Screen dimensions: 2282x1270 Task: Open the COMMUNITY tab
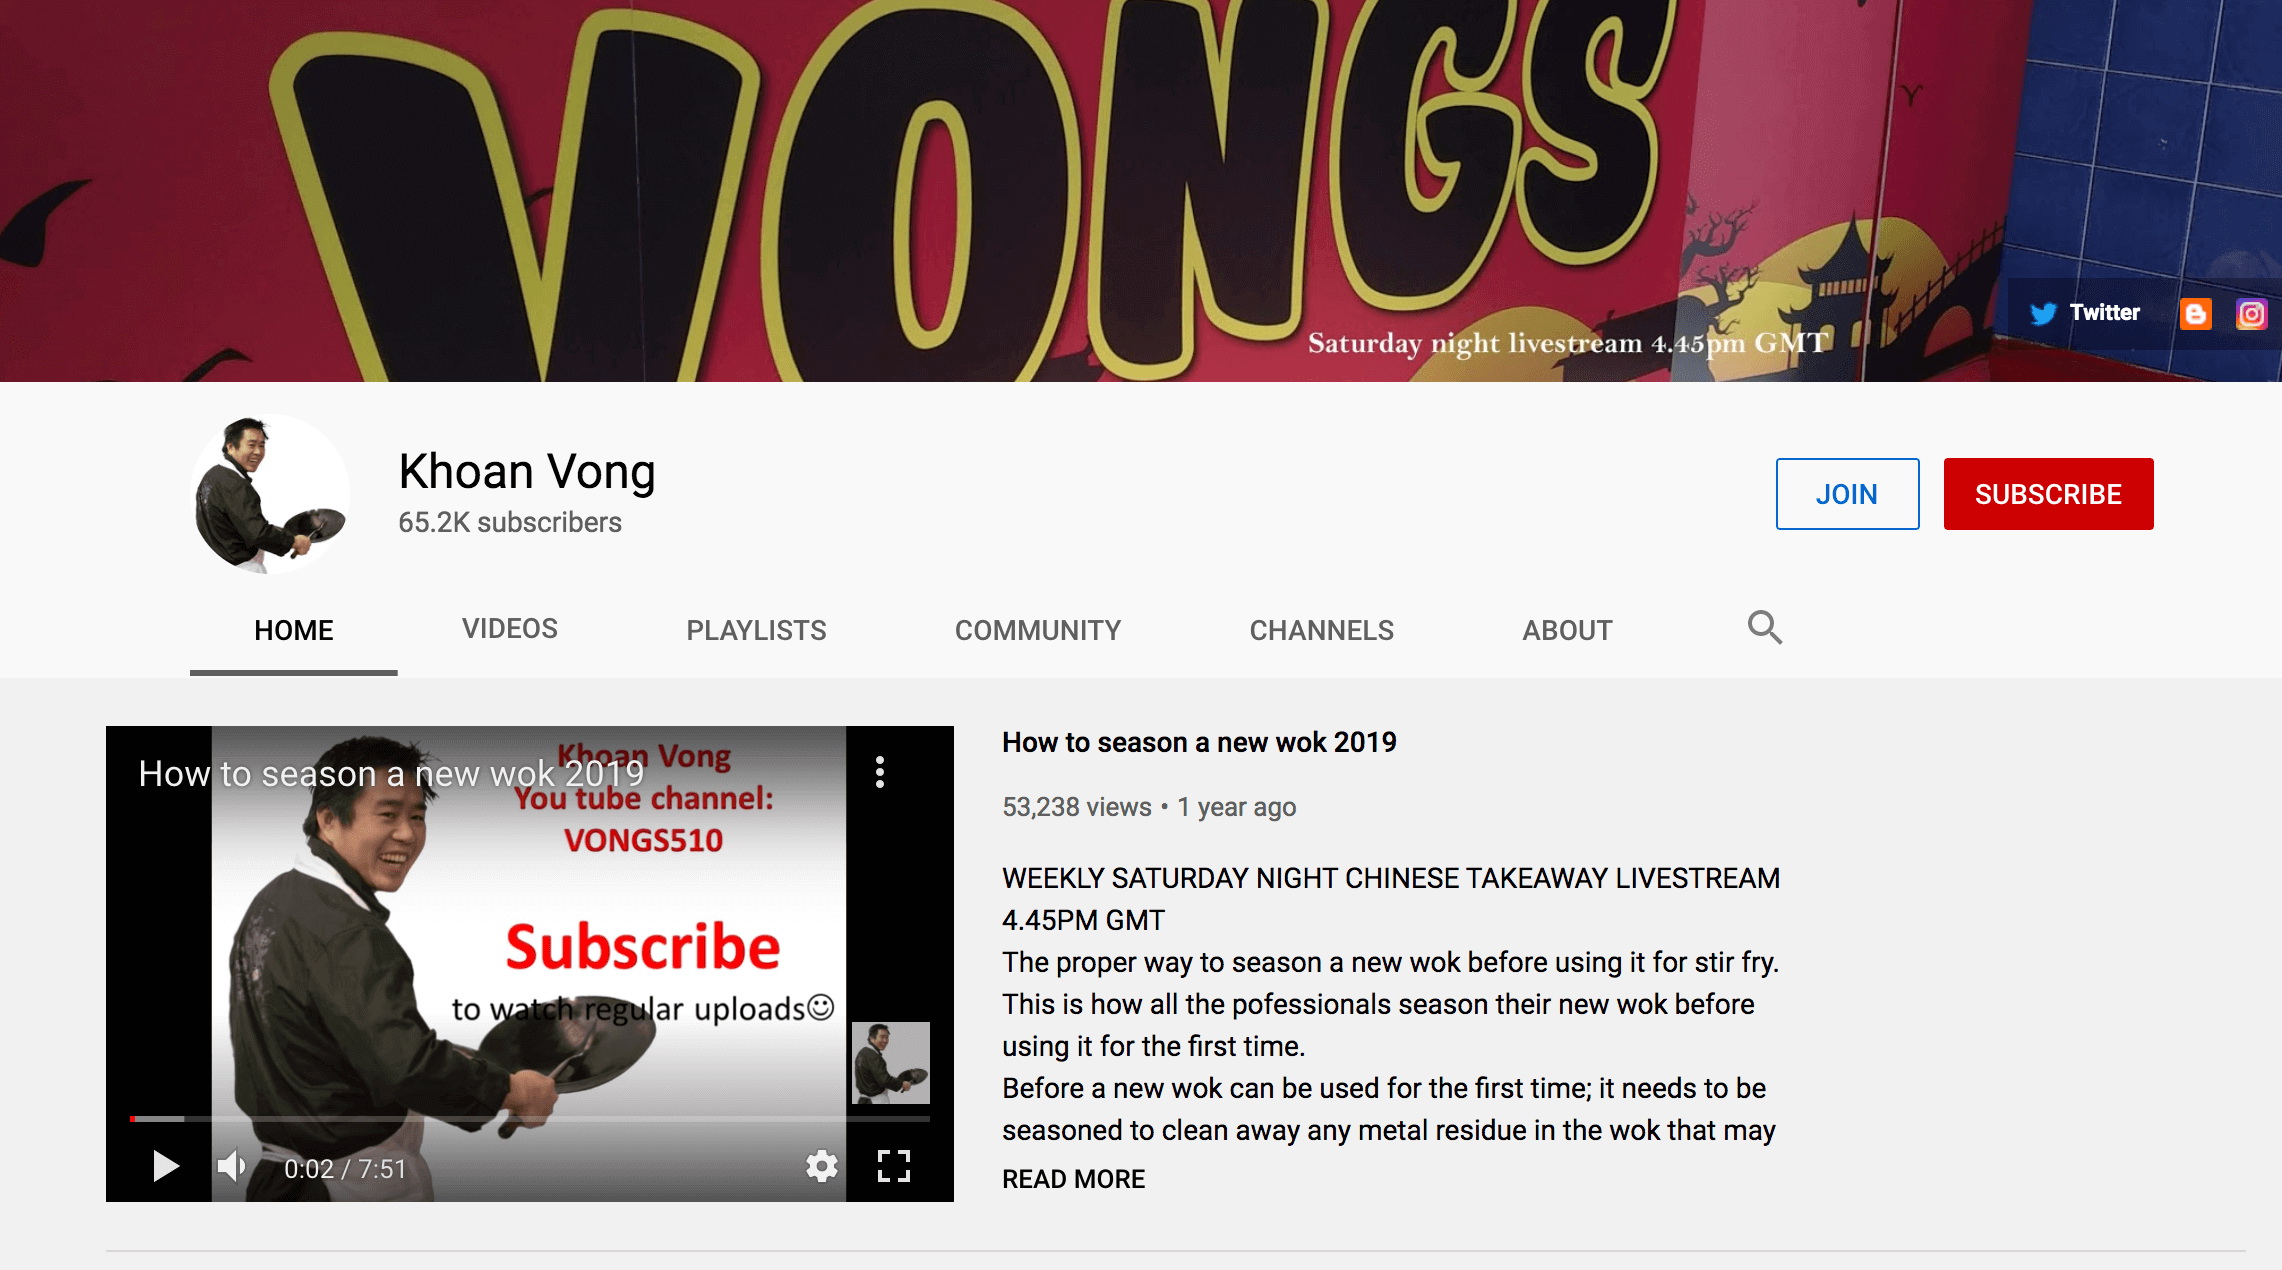point(1038,630)
